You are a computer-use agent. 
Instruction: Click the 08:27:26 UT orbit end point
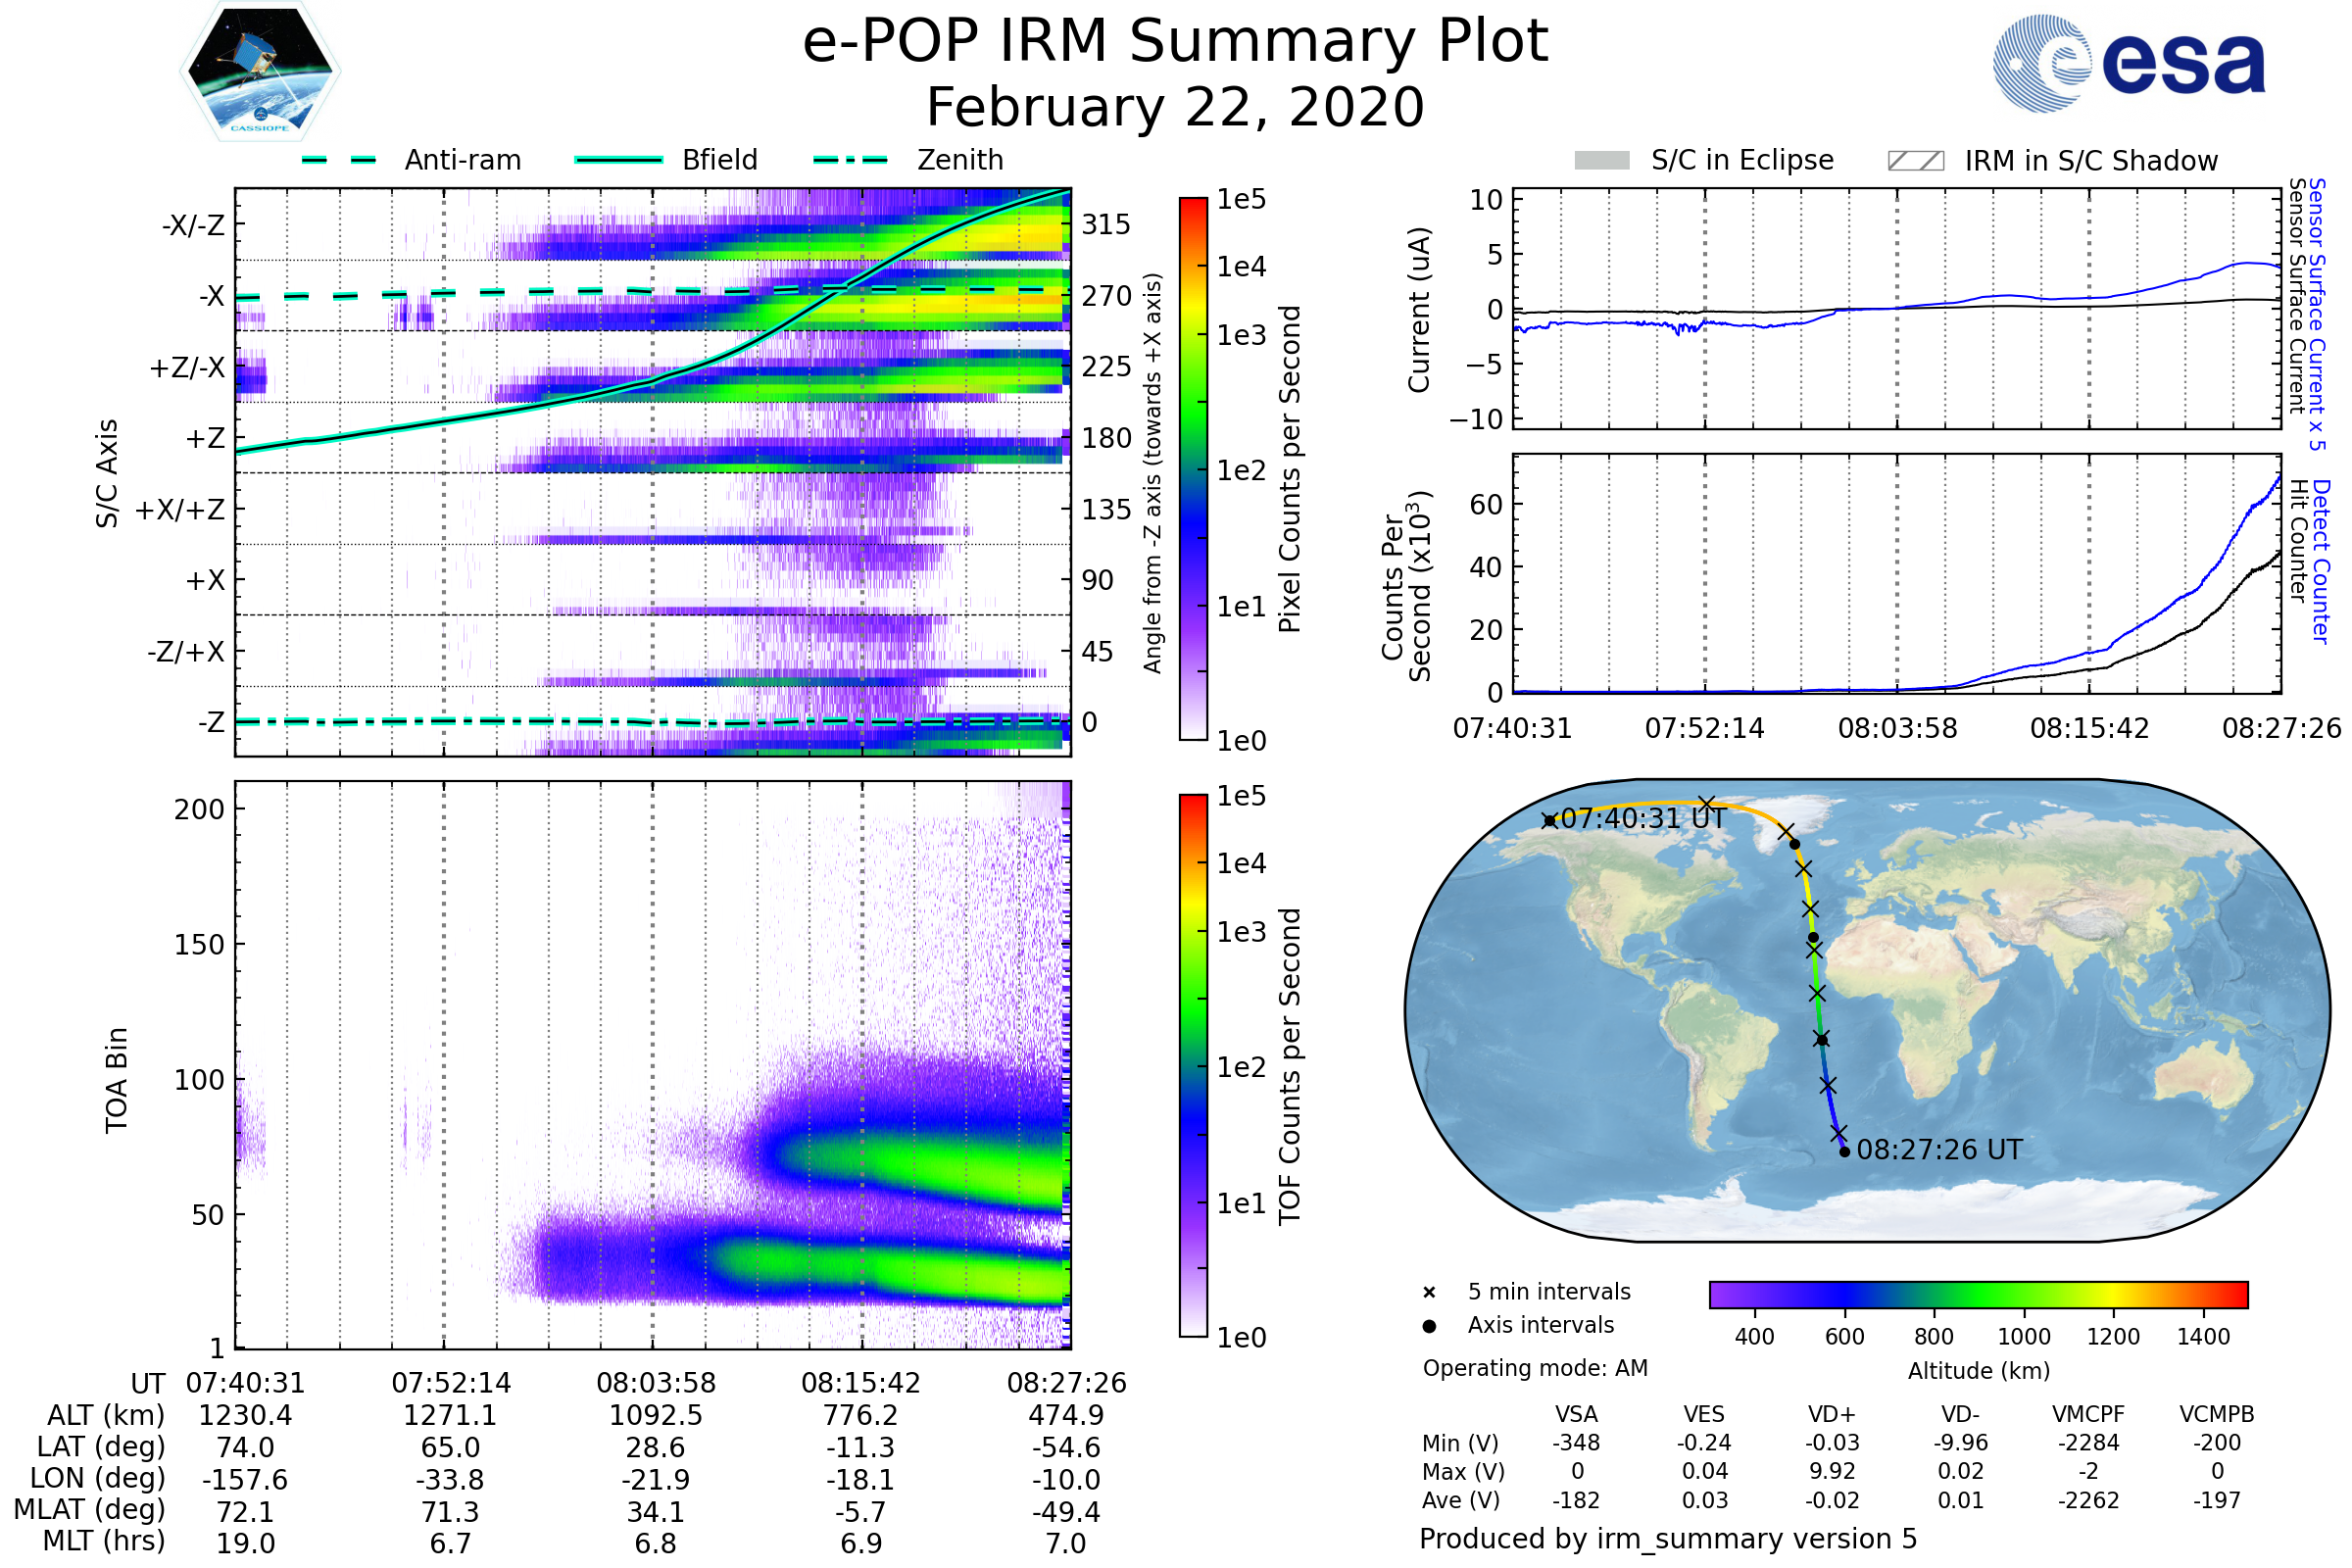[x=1845, y=1152]
